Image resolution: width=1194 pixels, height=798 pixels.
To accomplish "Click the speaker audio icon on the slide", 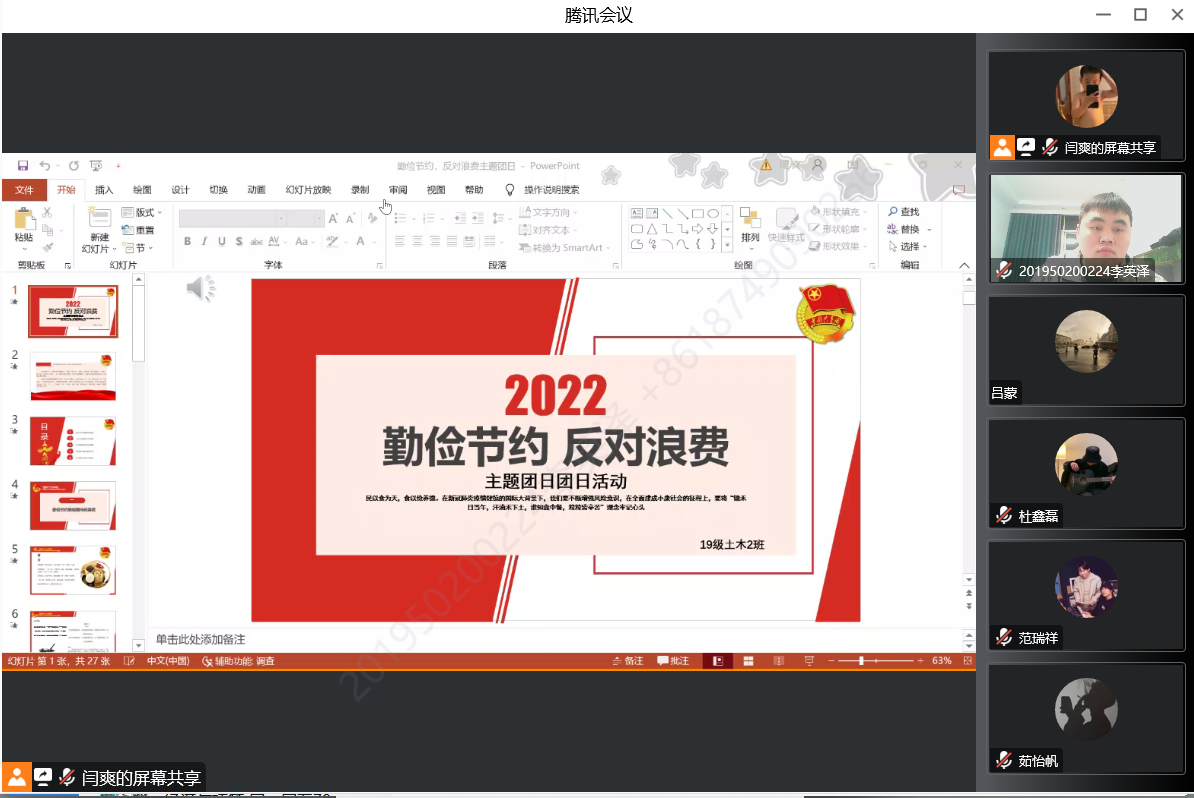I will click(200, 289).
